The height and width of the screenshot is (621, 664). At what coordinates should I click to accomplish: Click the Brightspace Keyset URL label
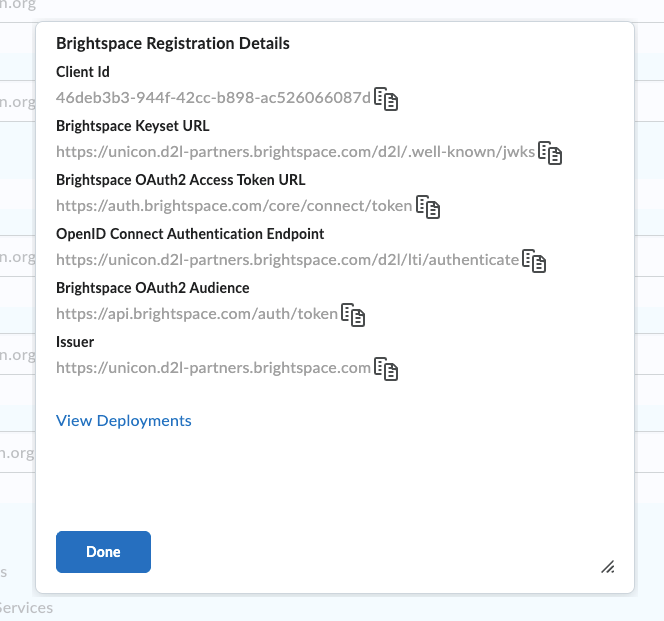[x=133, y=126]
